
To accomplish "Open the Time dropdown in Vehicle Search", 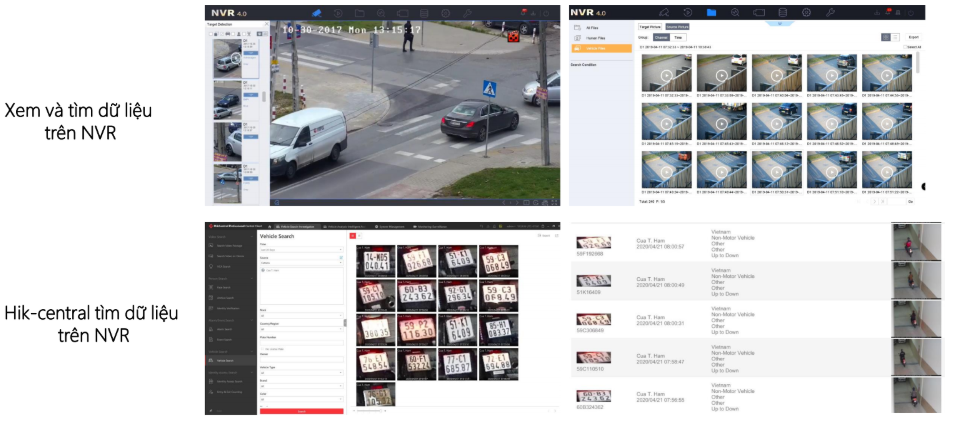I will 301,250.
